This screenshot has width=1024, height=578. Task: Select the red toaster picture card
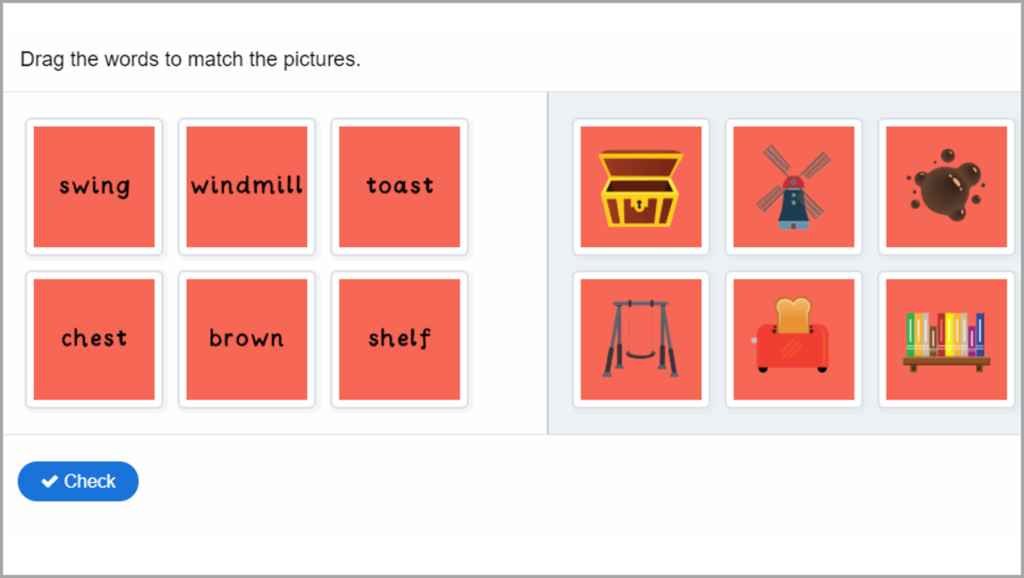[793, 339]
